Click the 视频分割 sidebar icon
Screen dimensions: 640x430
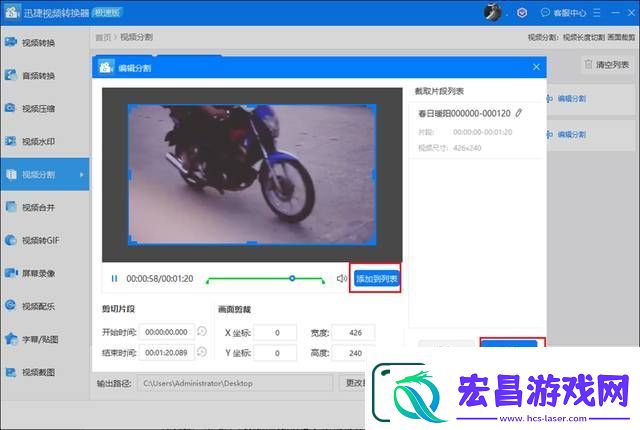coord(11,174)
